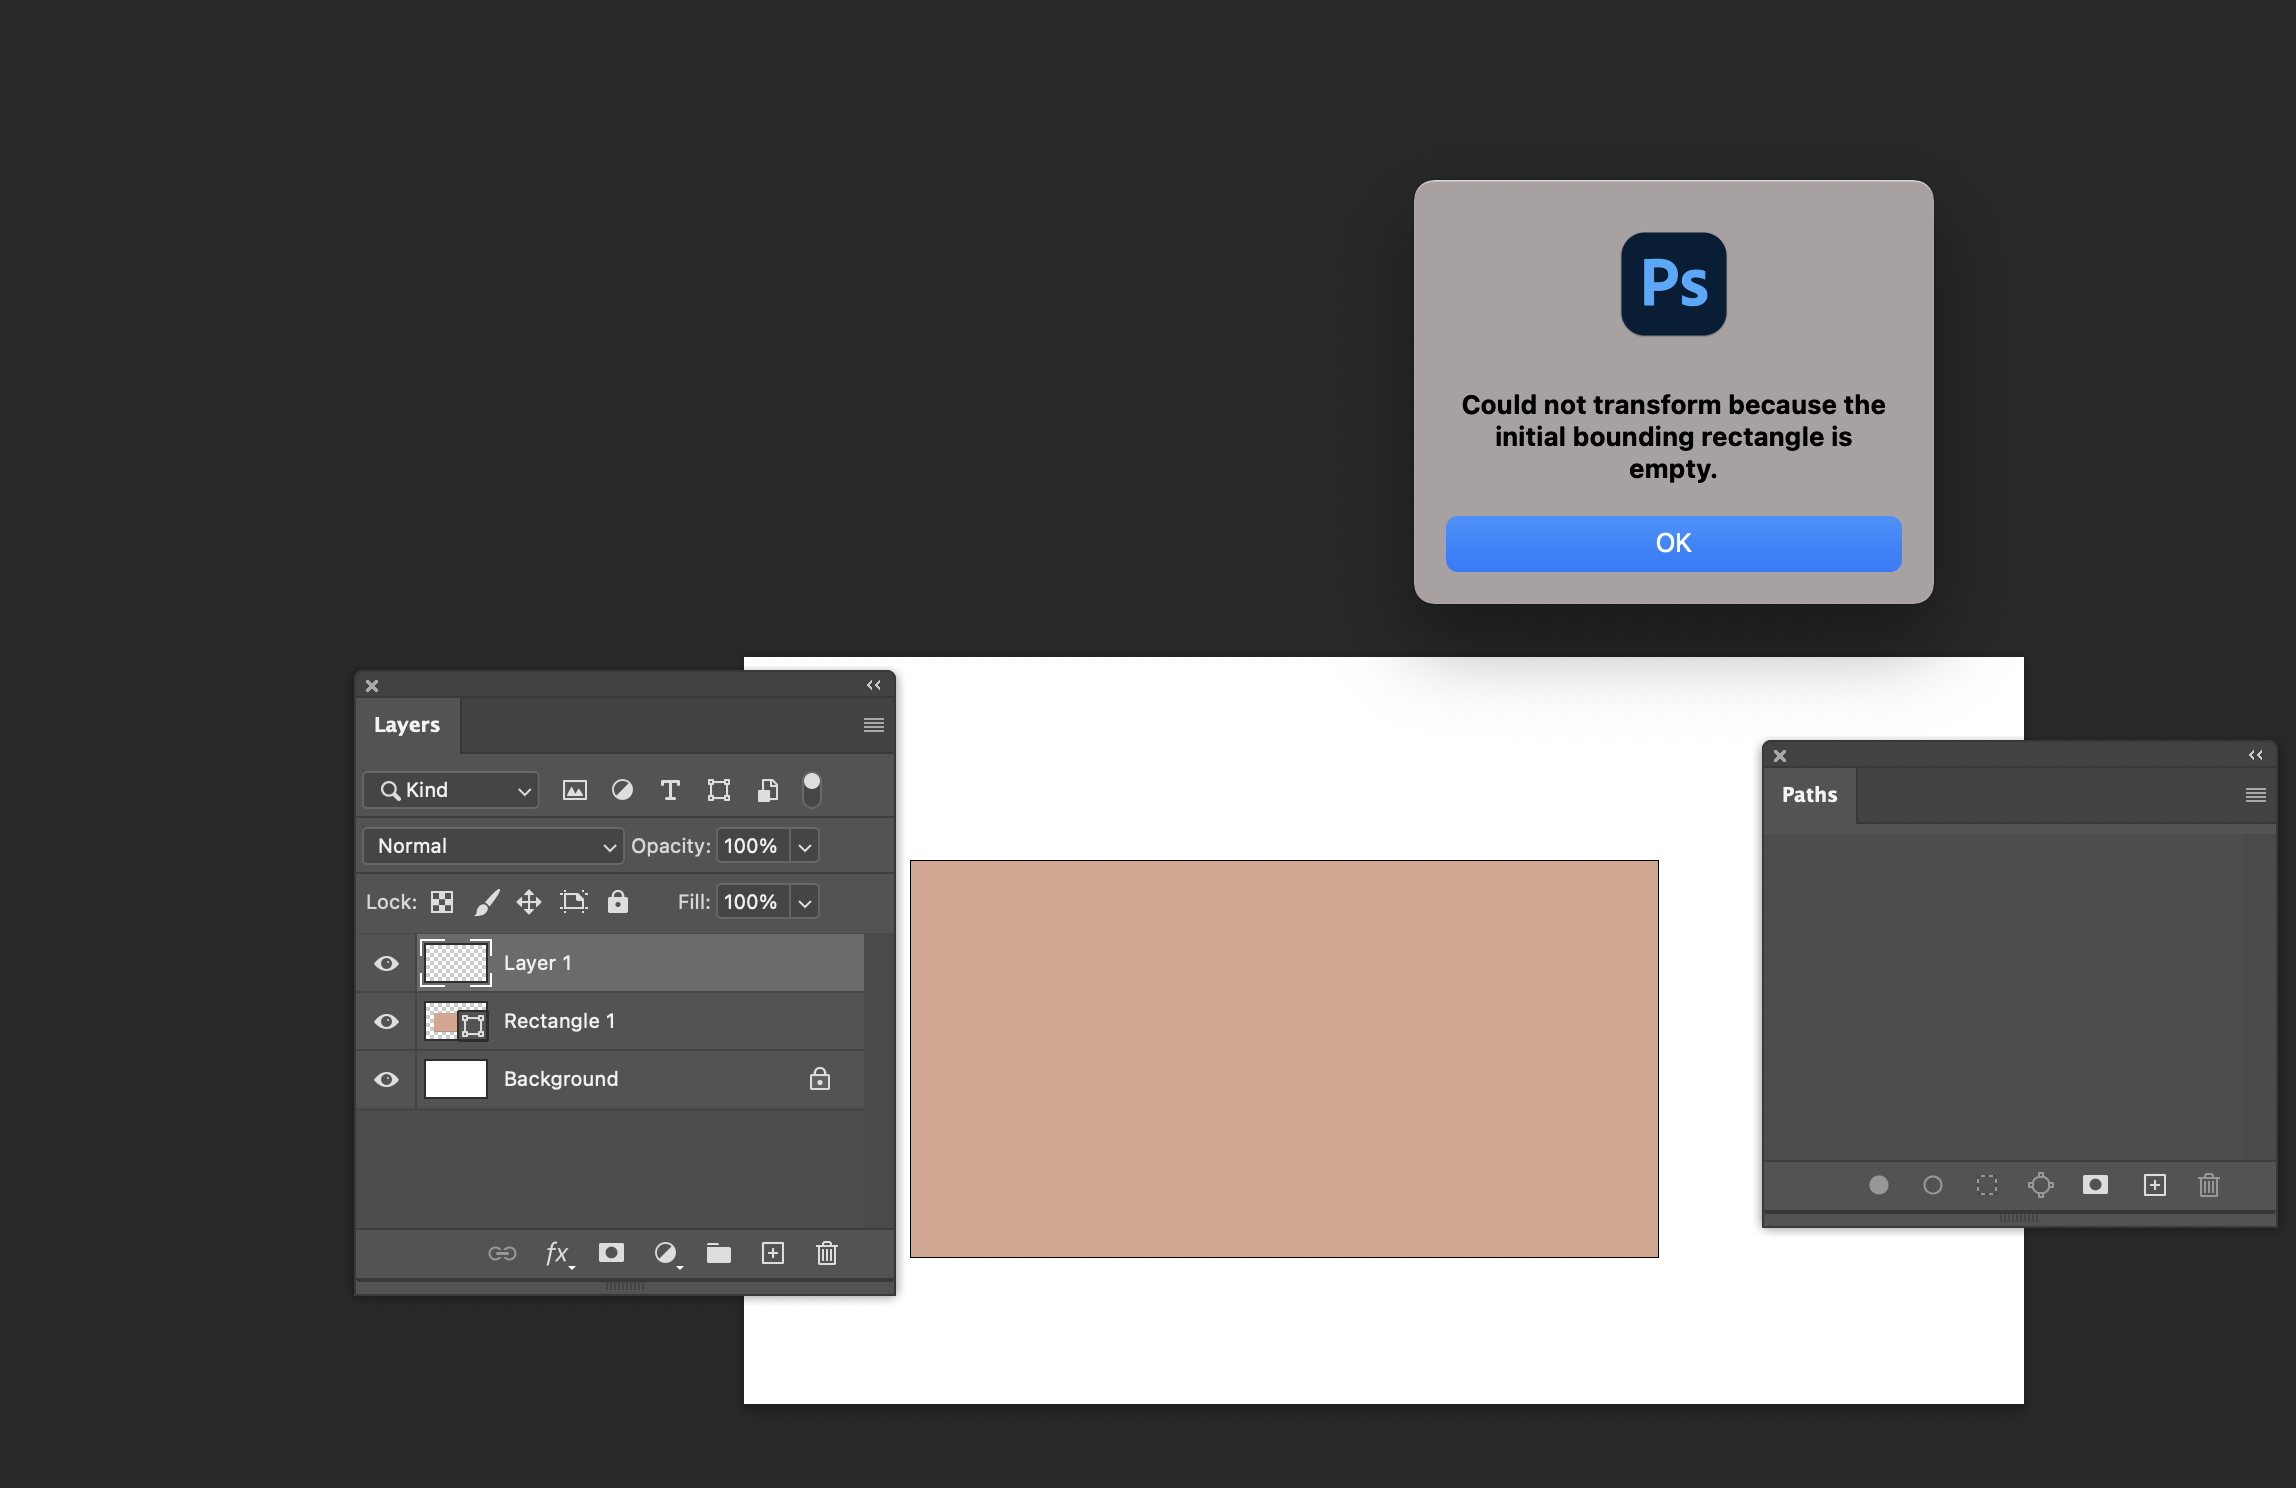This screenshot has width=2296, height=1488.
Task: Open the fx layer style menu
Action: pos(558,1253)
